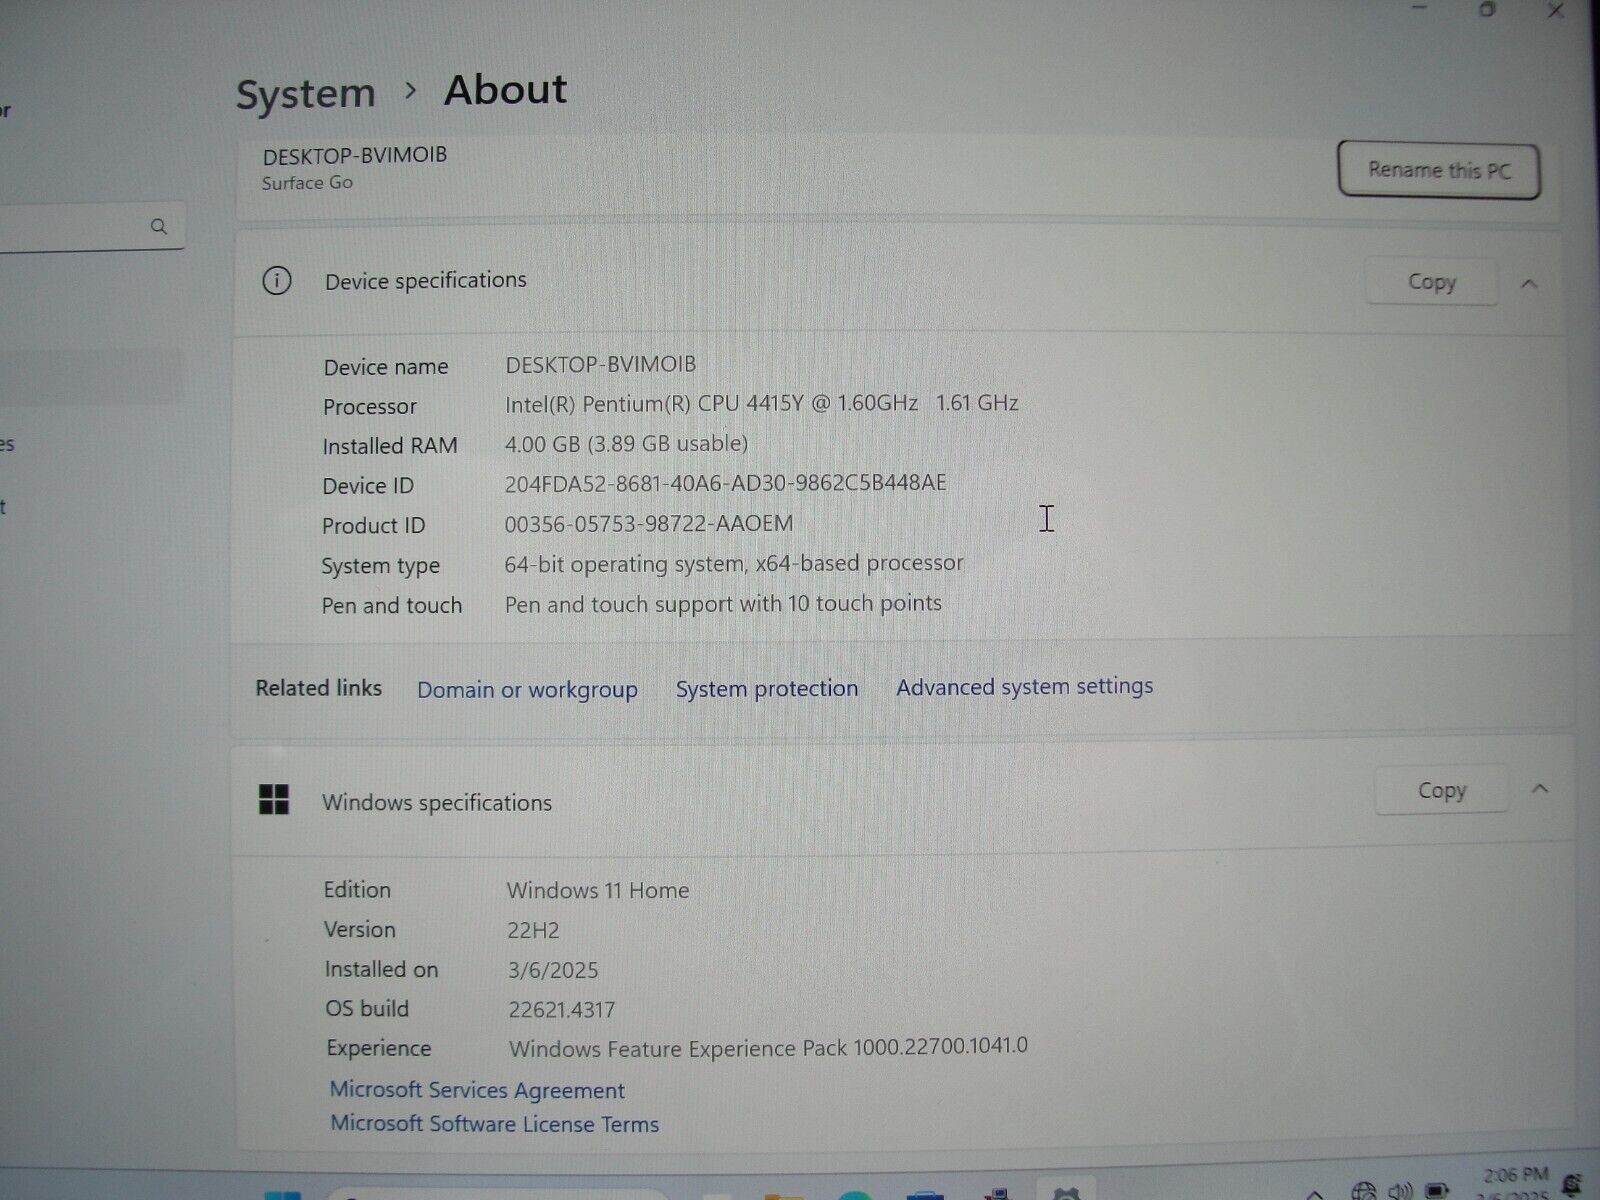Click the Windows logo beside Windows specifications

pyautogui.click(x=275, y=801)
